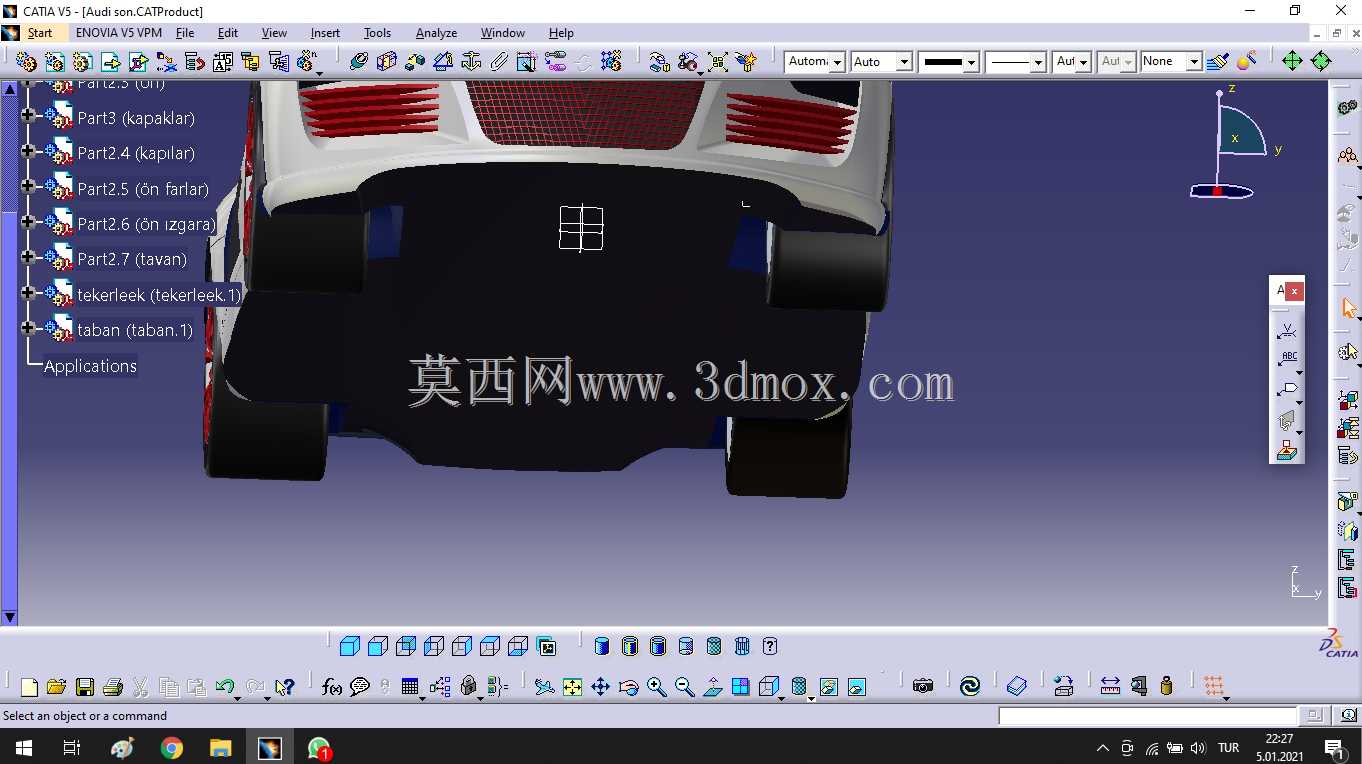Open the Insert menu
The height and width of the screenshot is (764, 1362).
(325, 33)
